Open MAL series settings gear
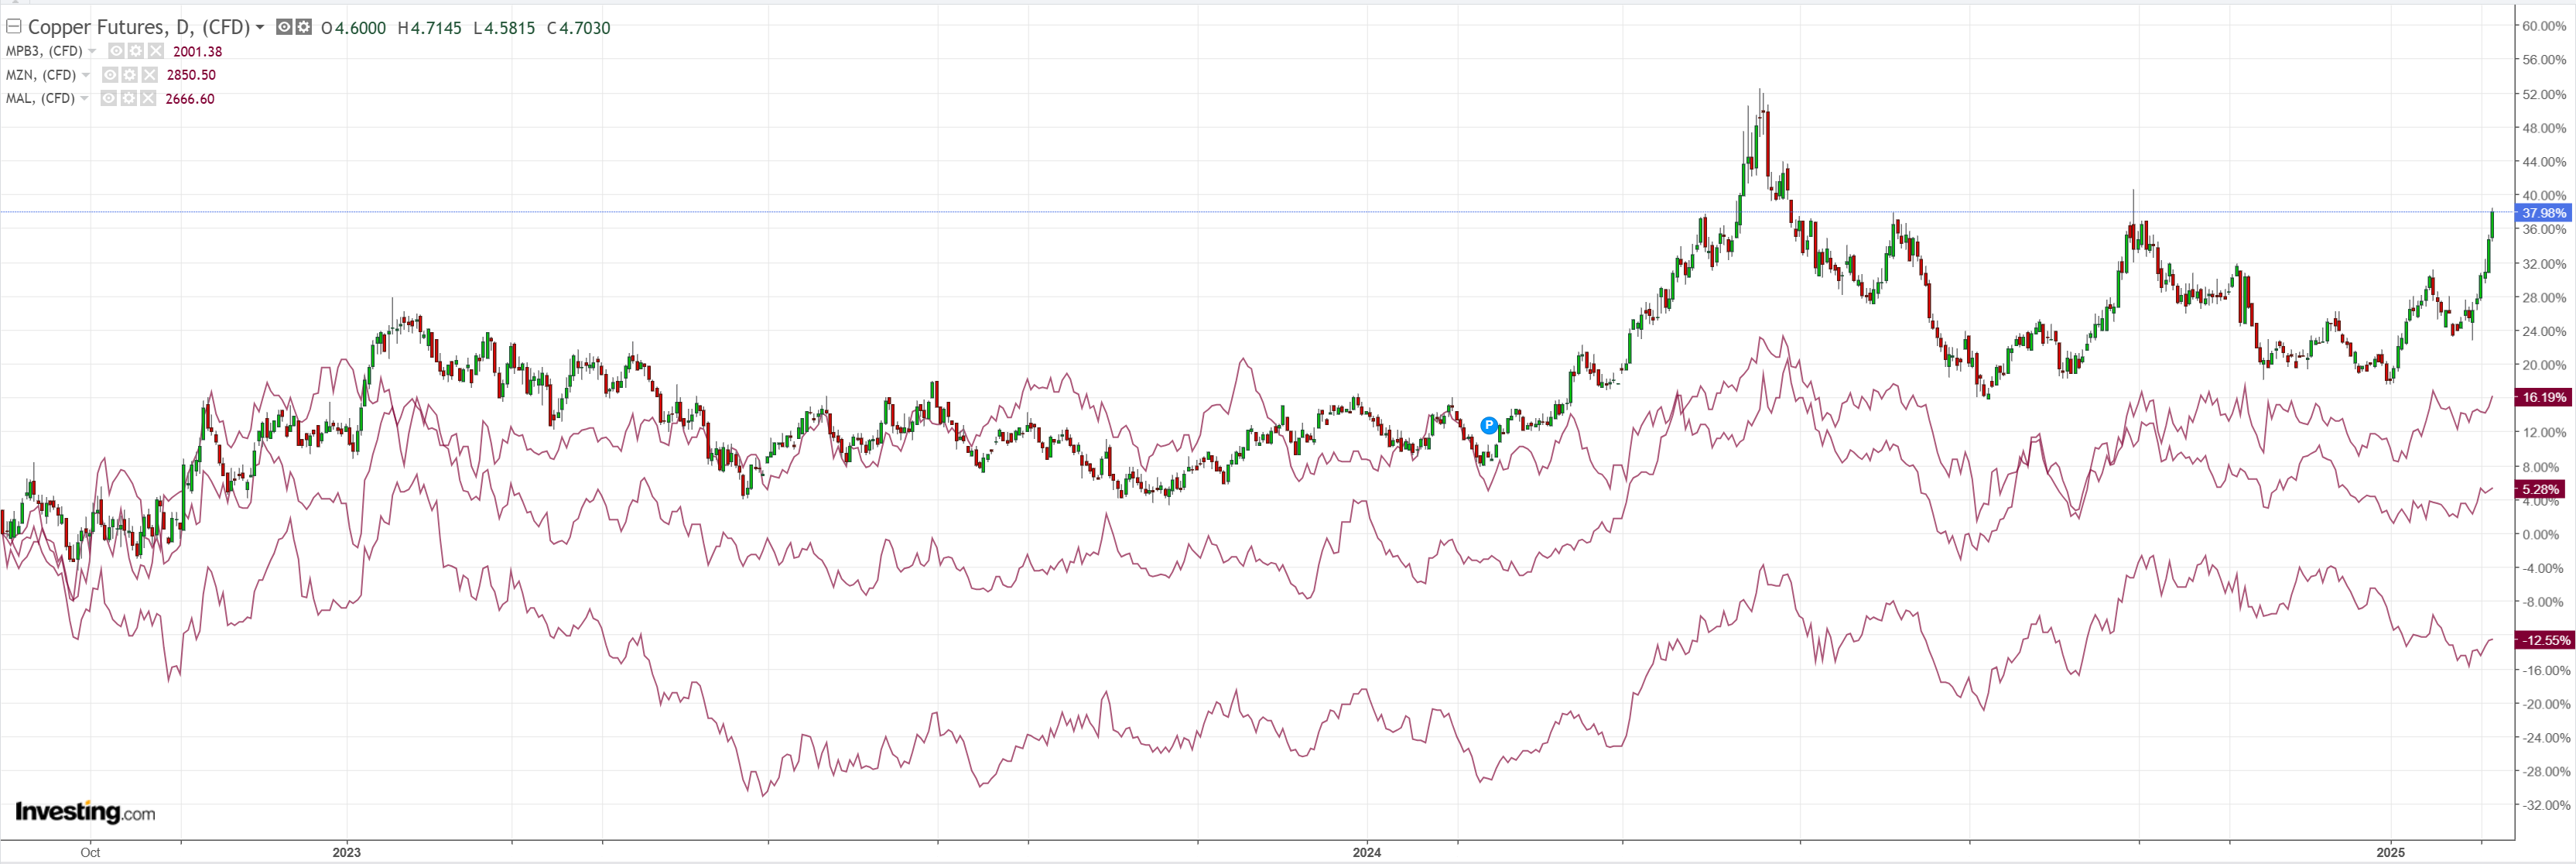The image size is (2576, 864). click(x=128, y=98)
